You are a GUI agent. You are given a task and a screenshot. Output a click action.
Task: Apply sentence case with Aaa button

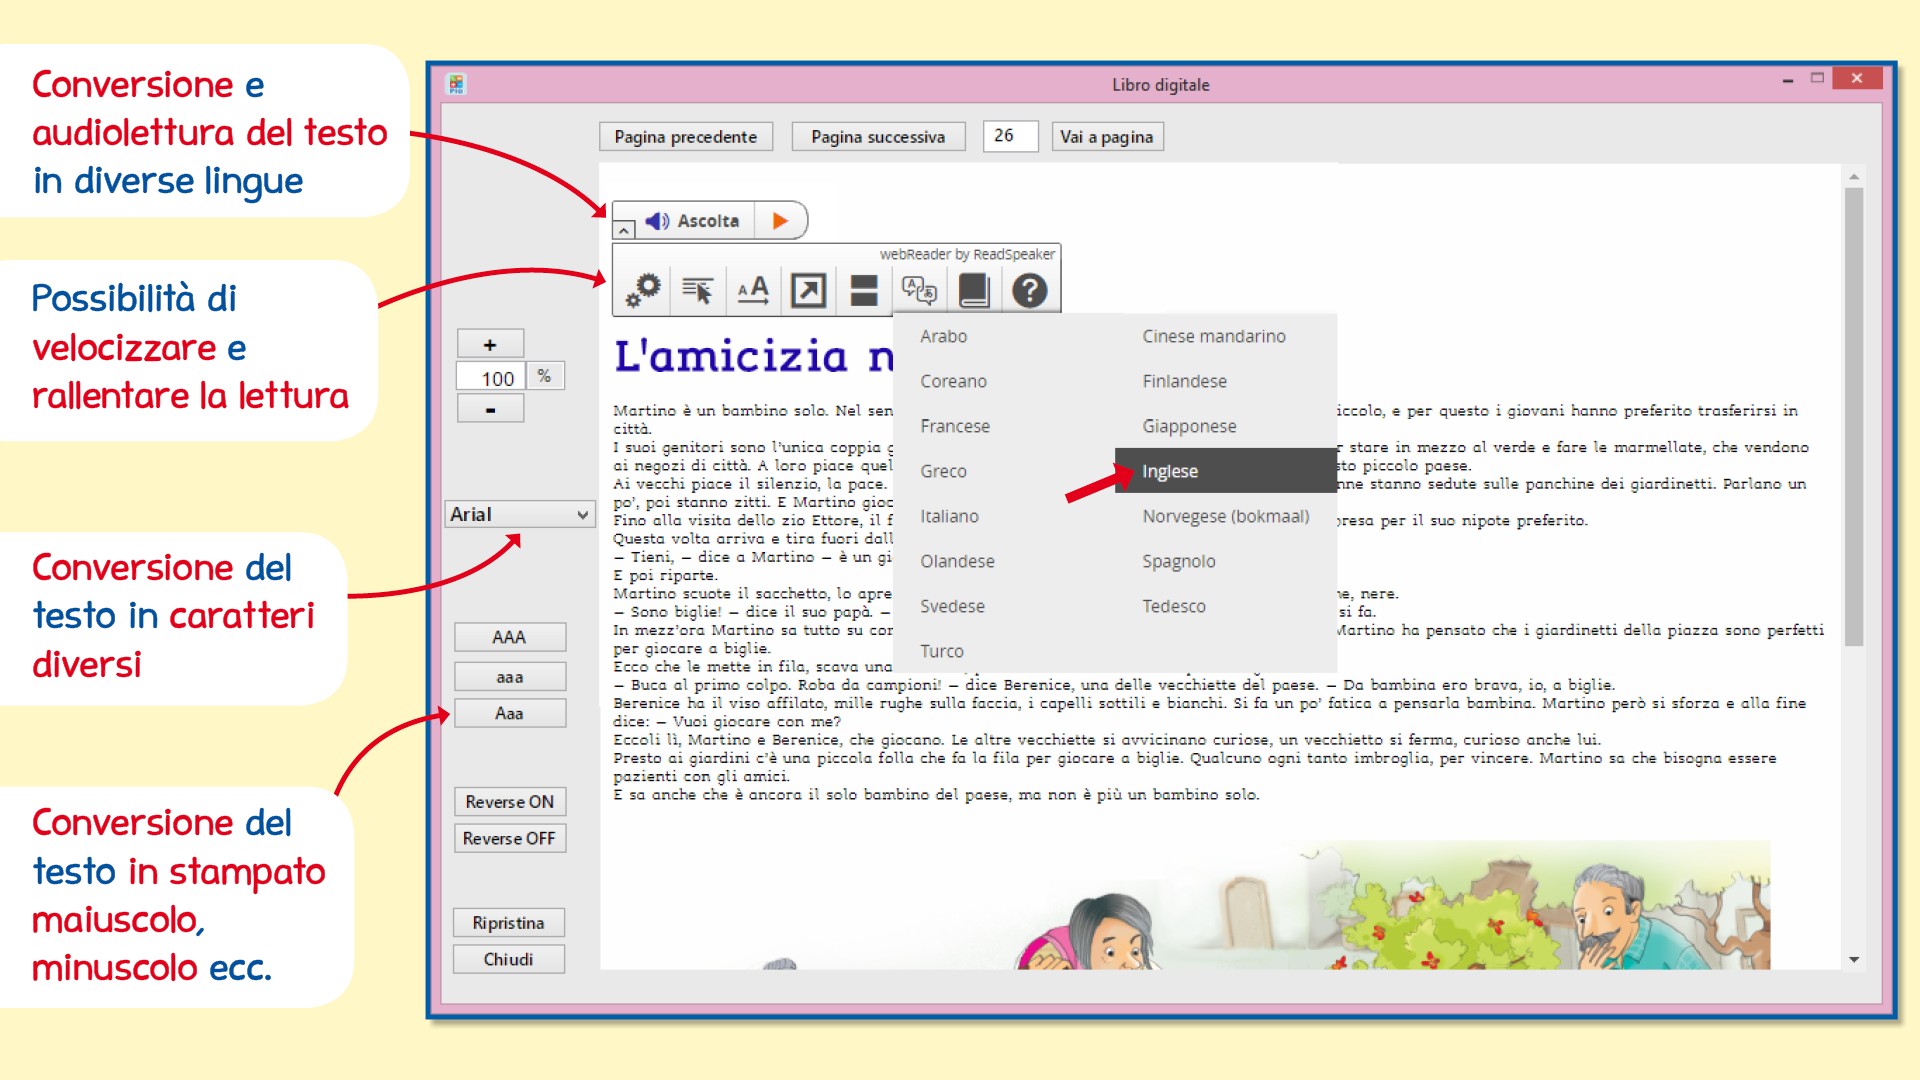tap(509, 713)
